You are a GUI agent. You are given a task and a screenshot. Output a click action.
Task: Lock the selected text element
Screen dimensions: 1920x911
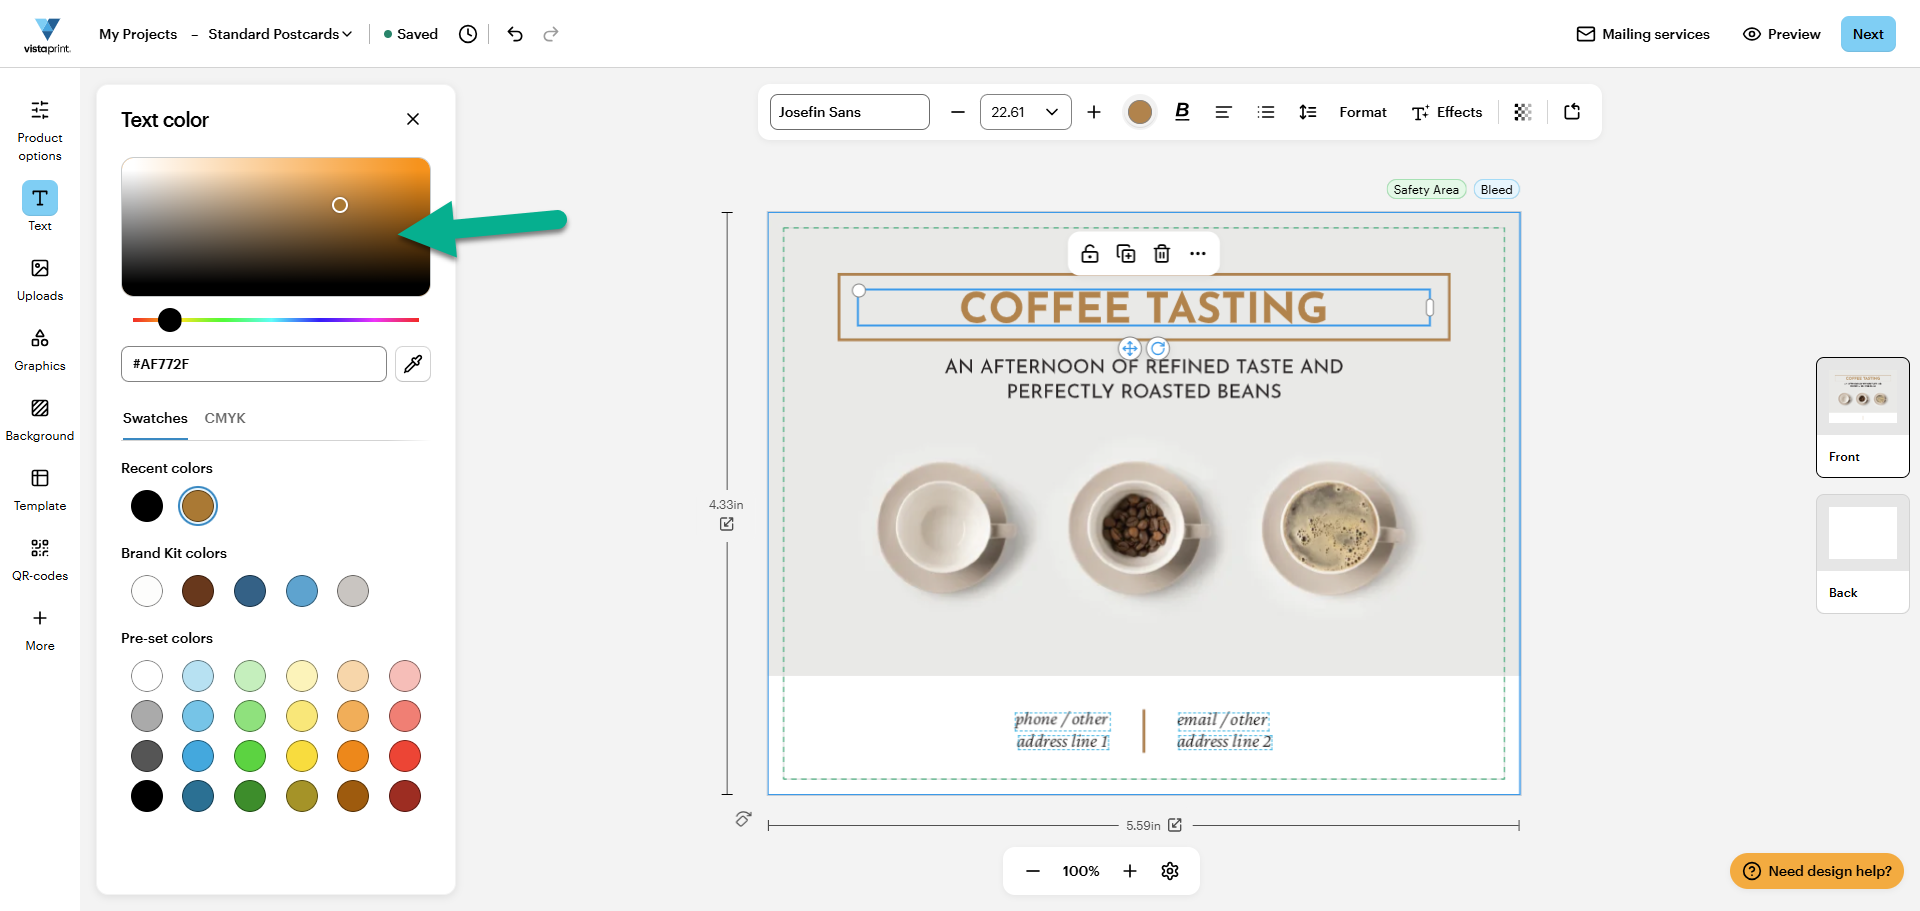pyautogui.click(x=1090, y=254)
